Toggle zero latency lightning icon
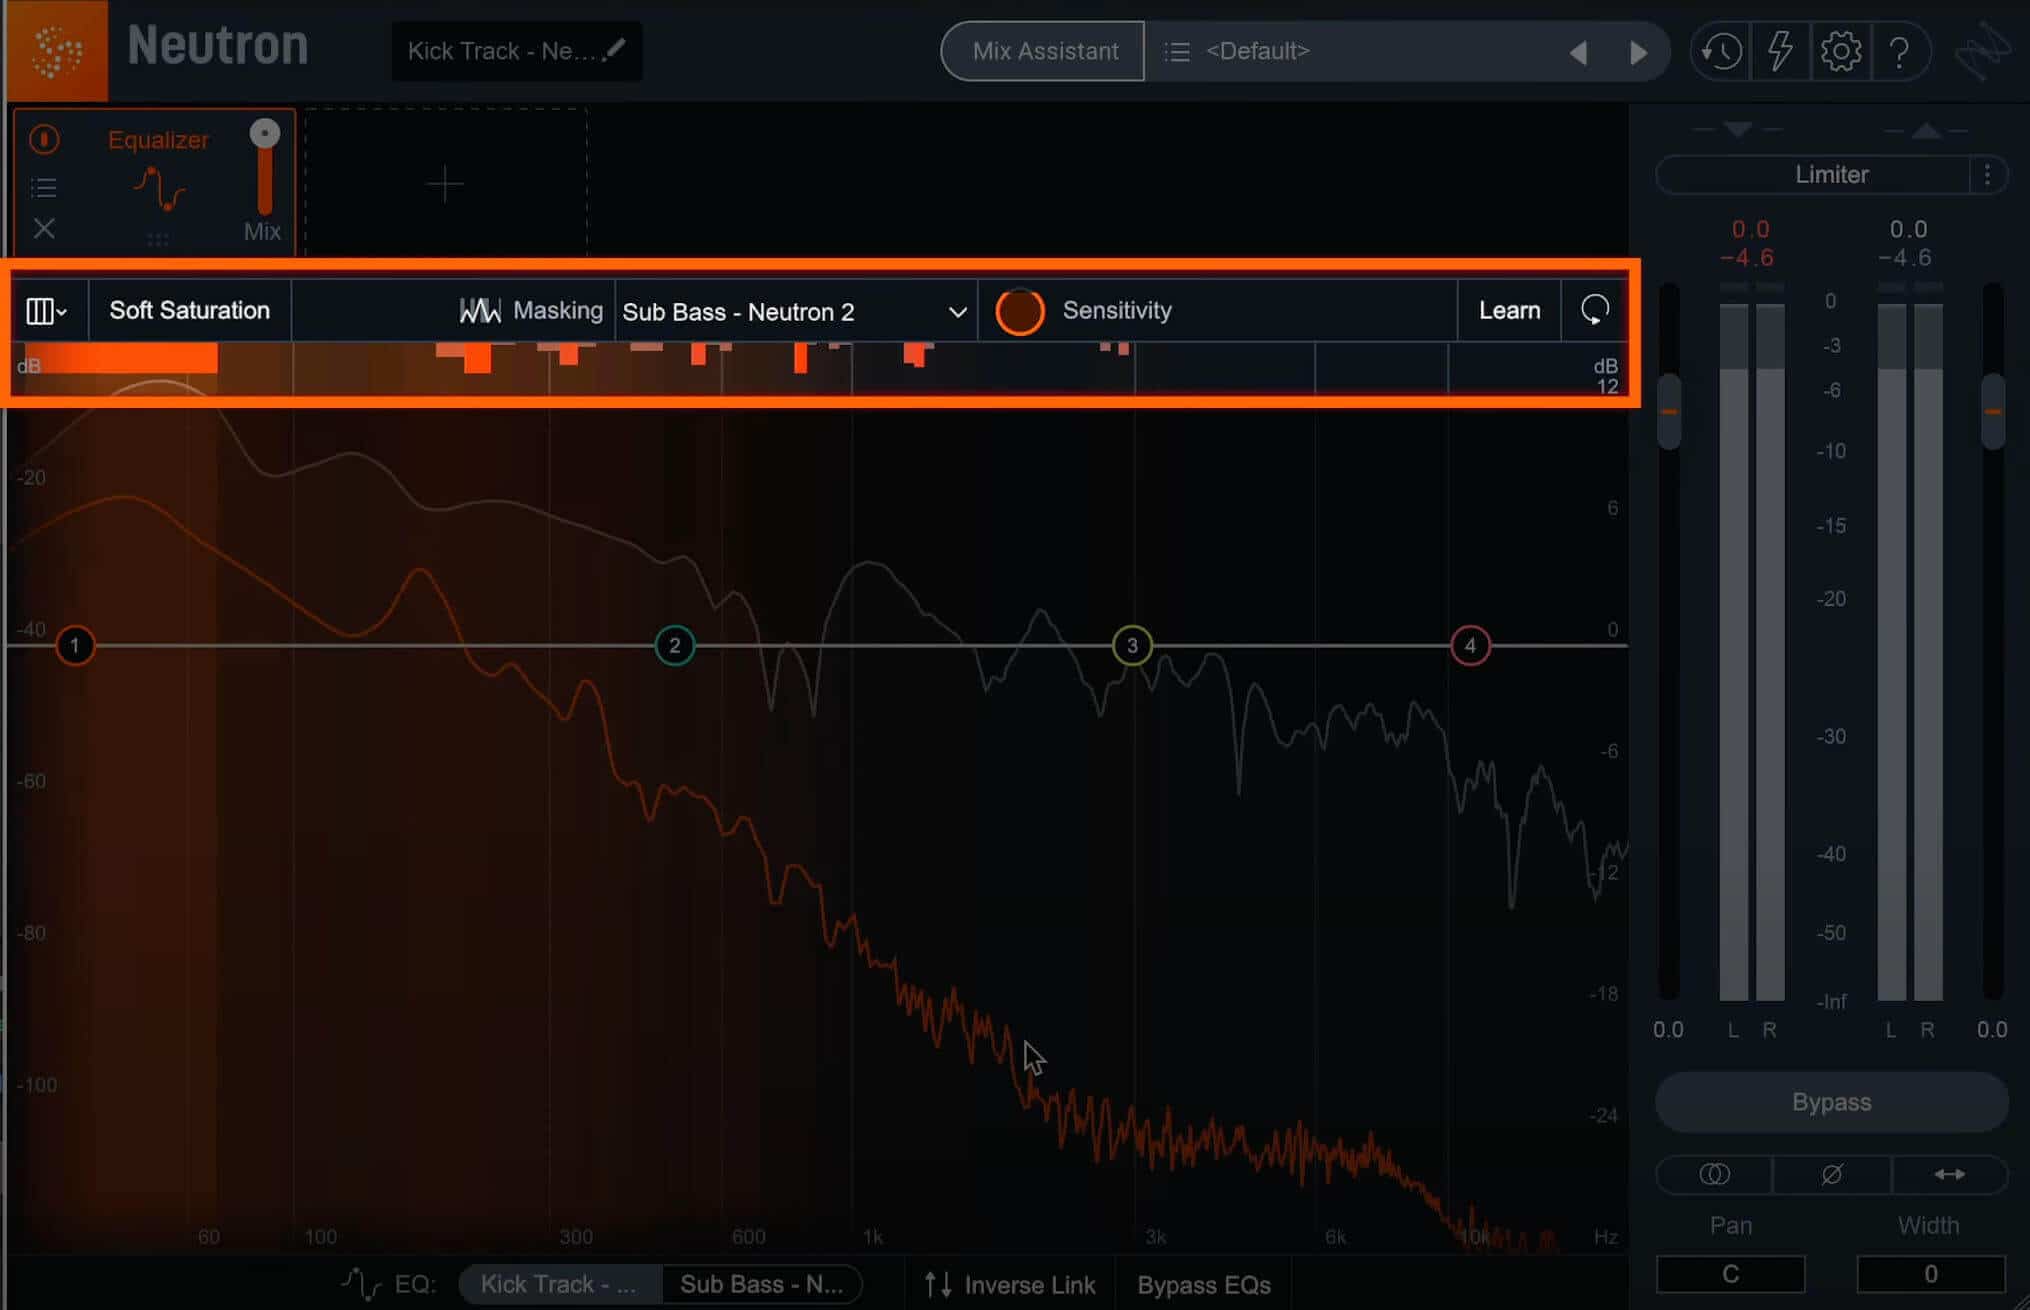 click(1780, 51)
